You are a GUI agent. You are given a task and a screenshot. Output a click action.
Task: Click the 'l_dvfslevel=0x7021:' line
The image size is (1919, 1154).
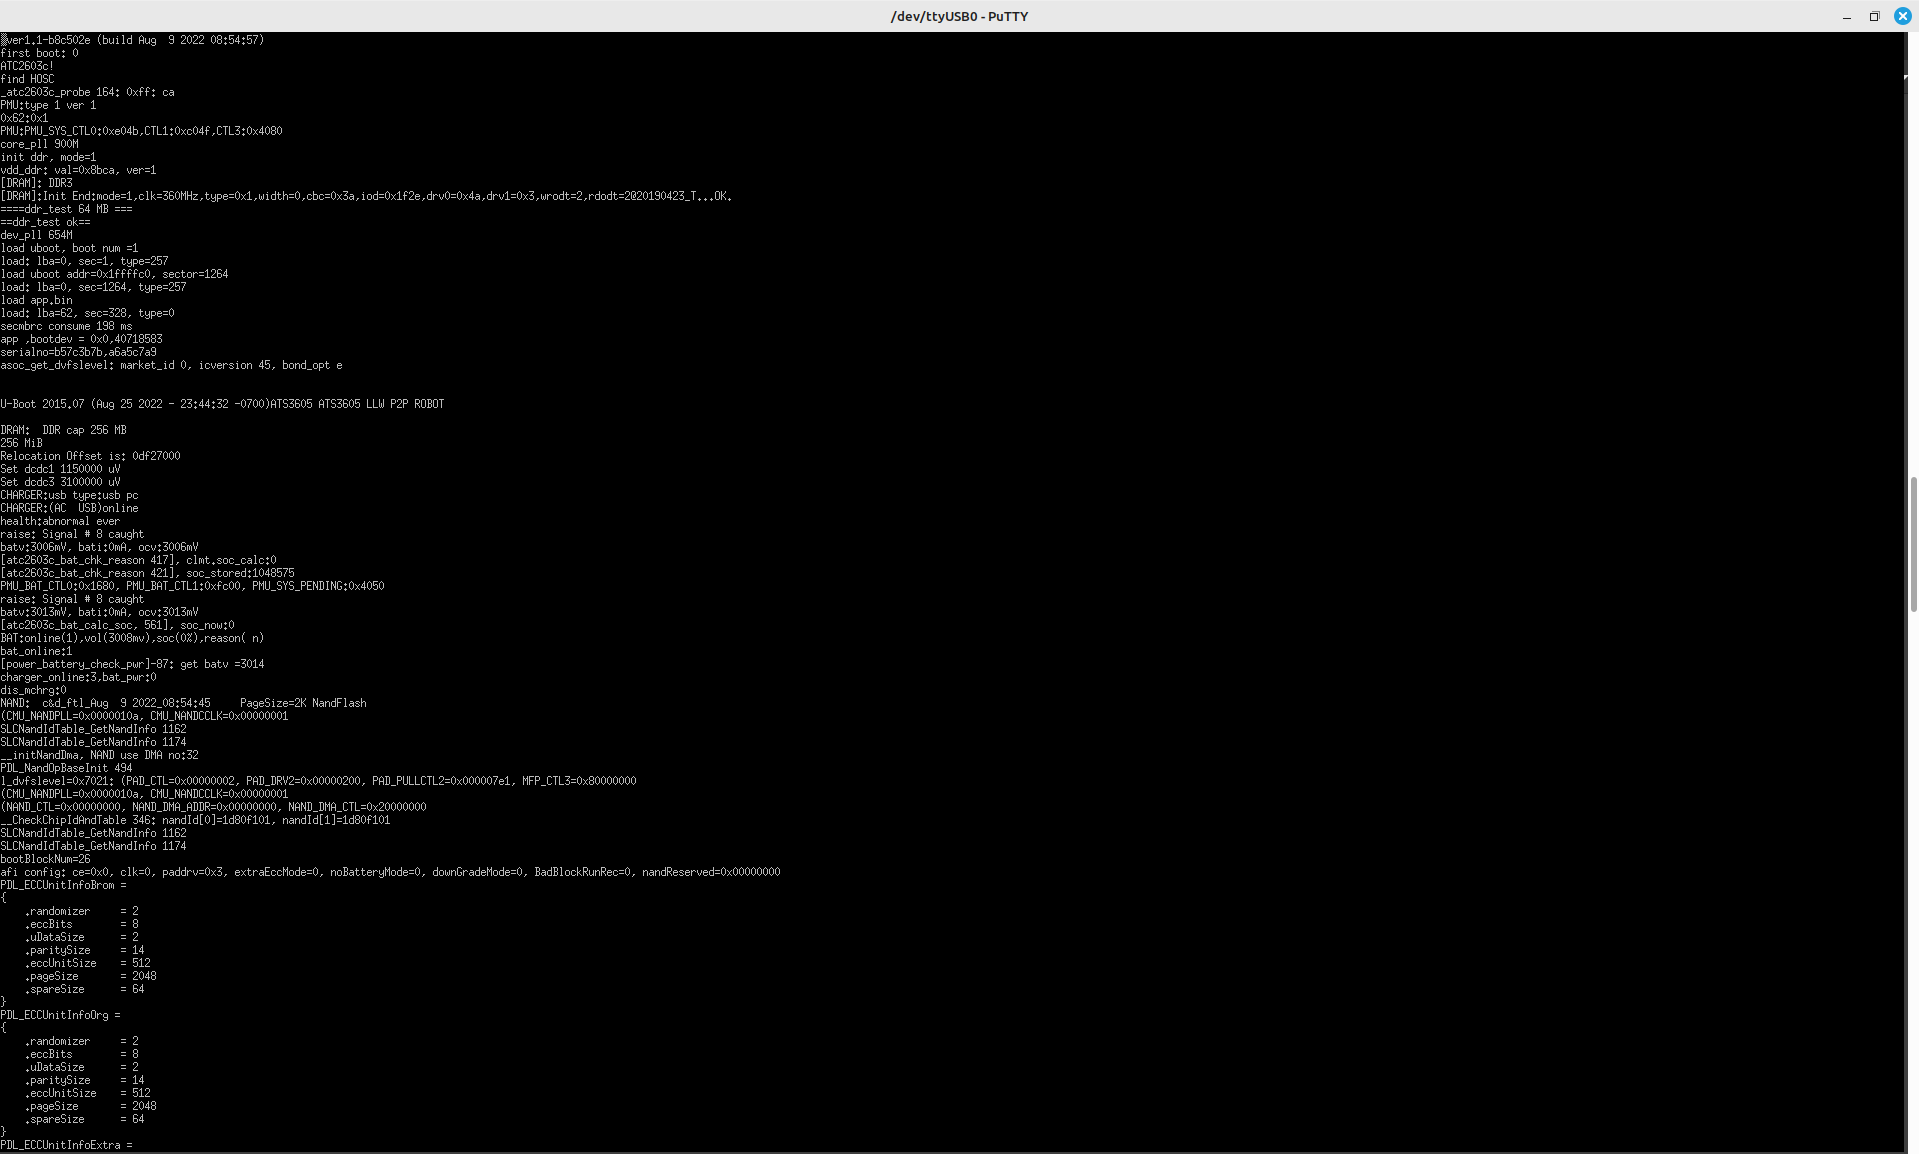pyautogui.click(x=318, y=781)
